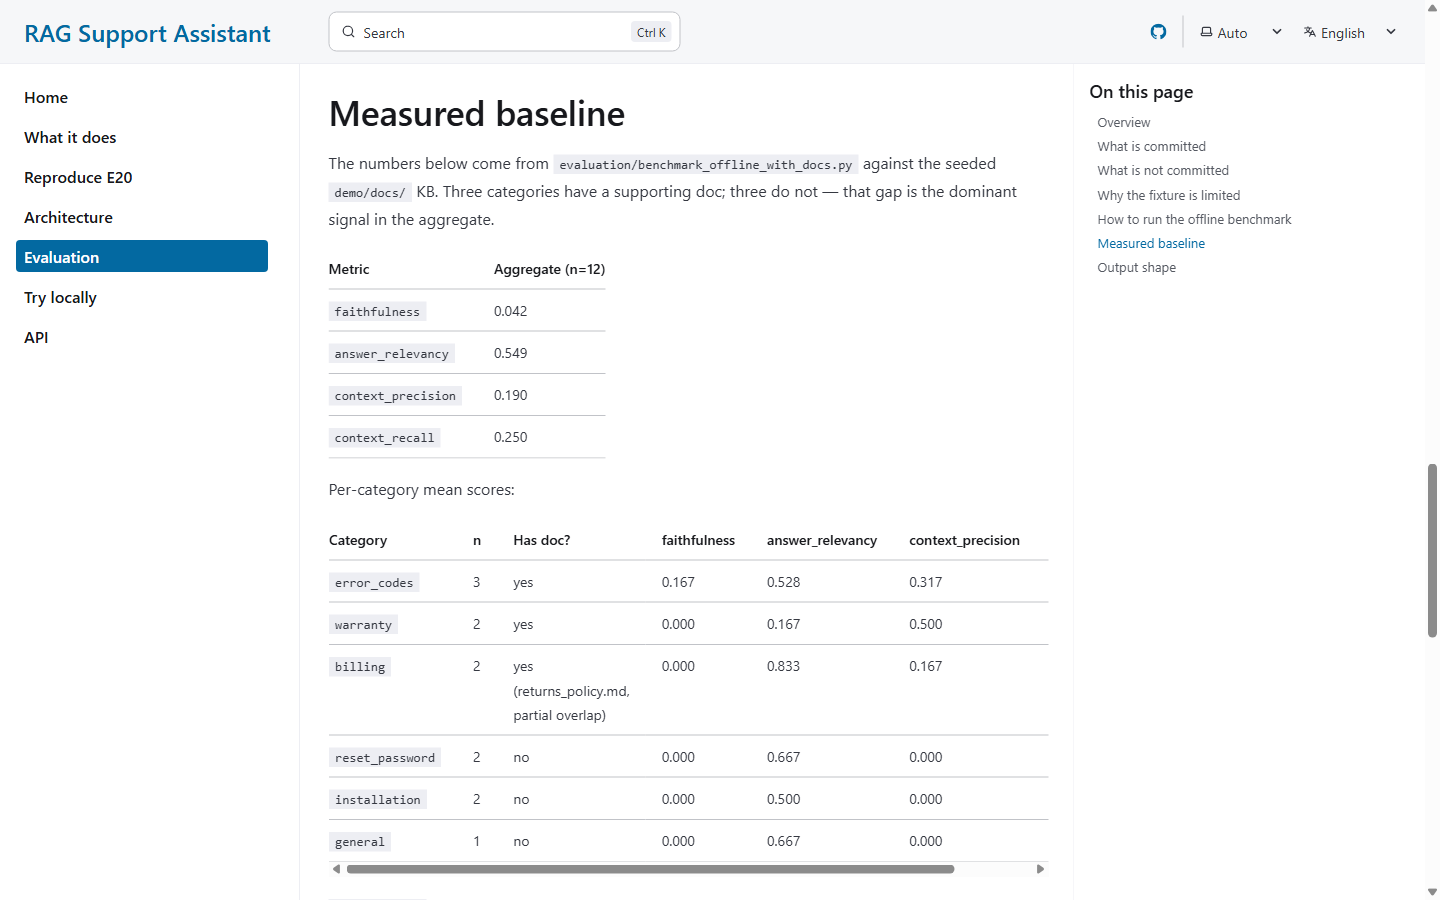Click the search magnifier icon
This screenshot has width=1440, height=900.
click(349, 32)
